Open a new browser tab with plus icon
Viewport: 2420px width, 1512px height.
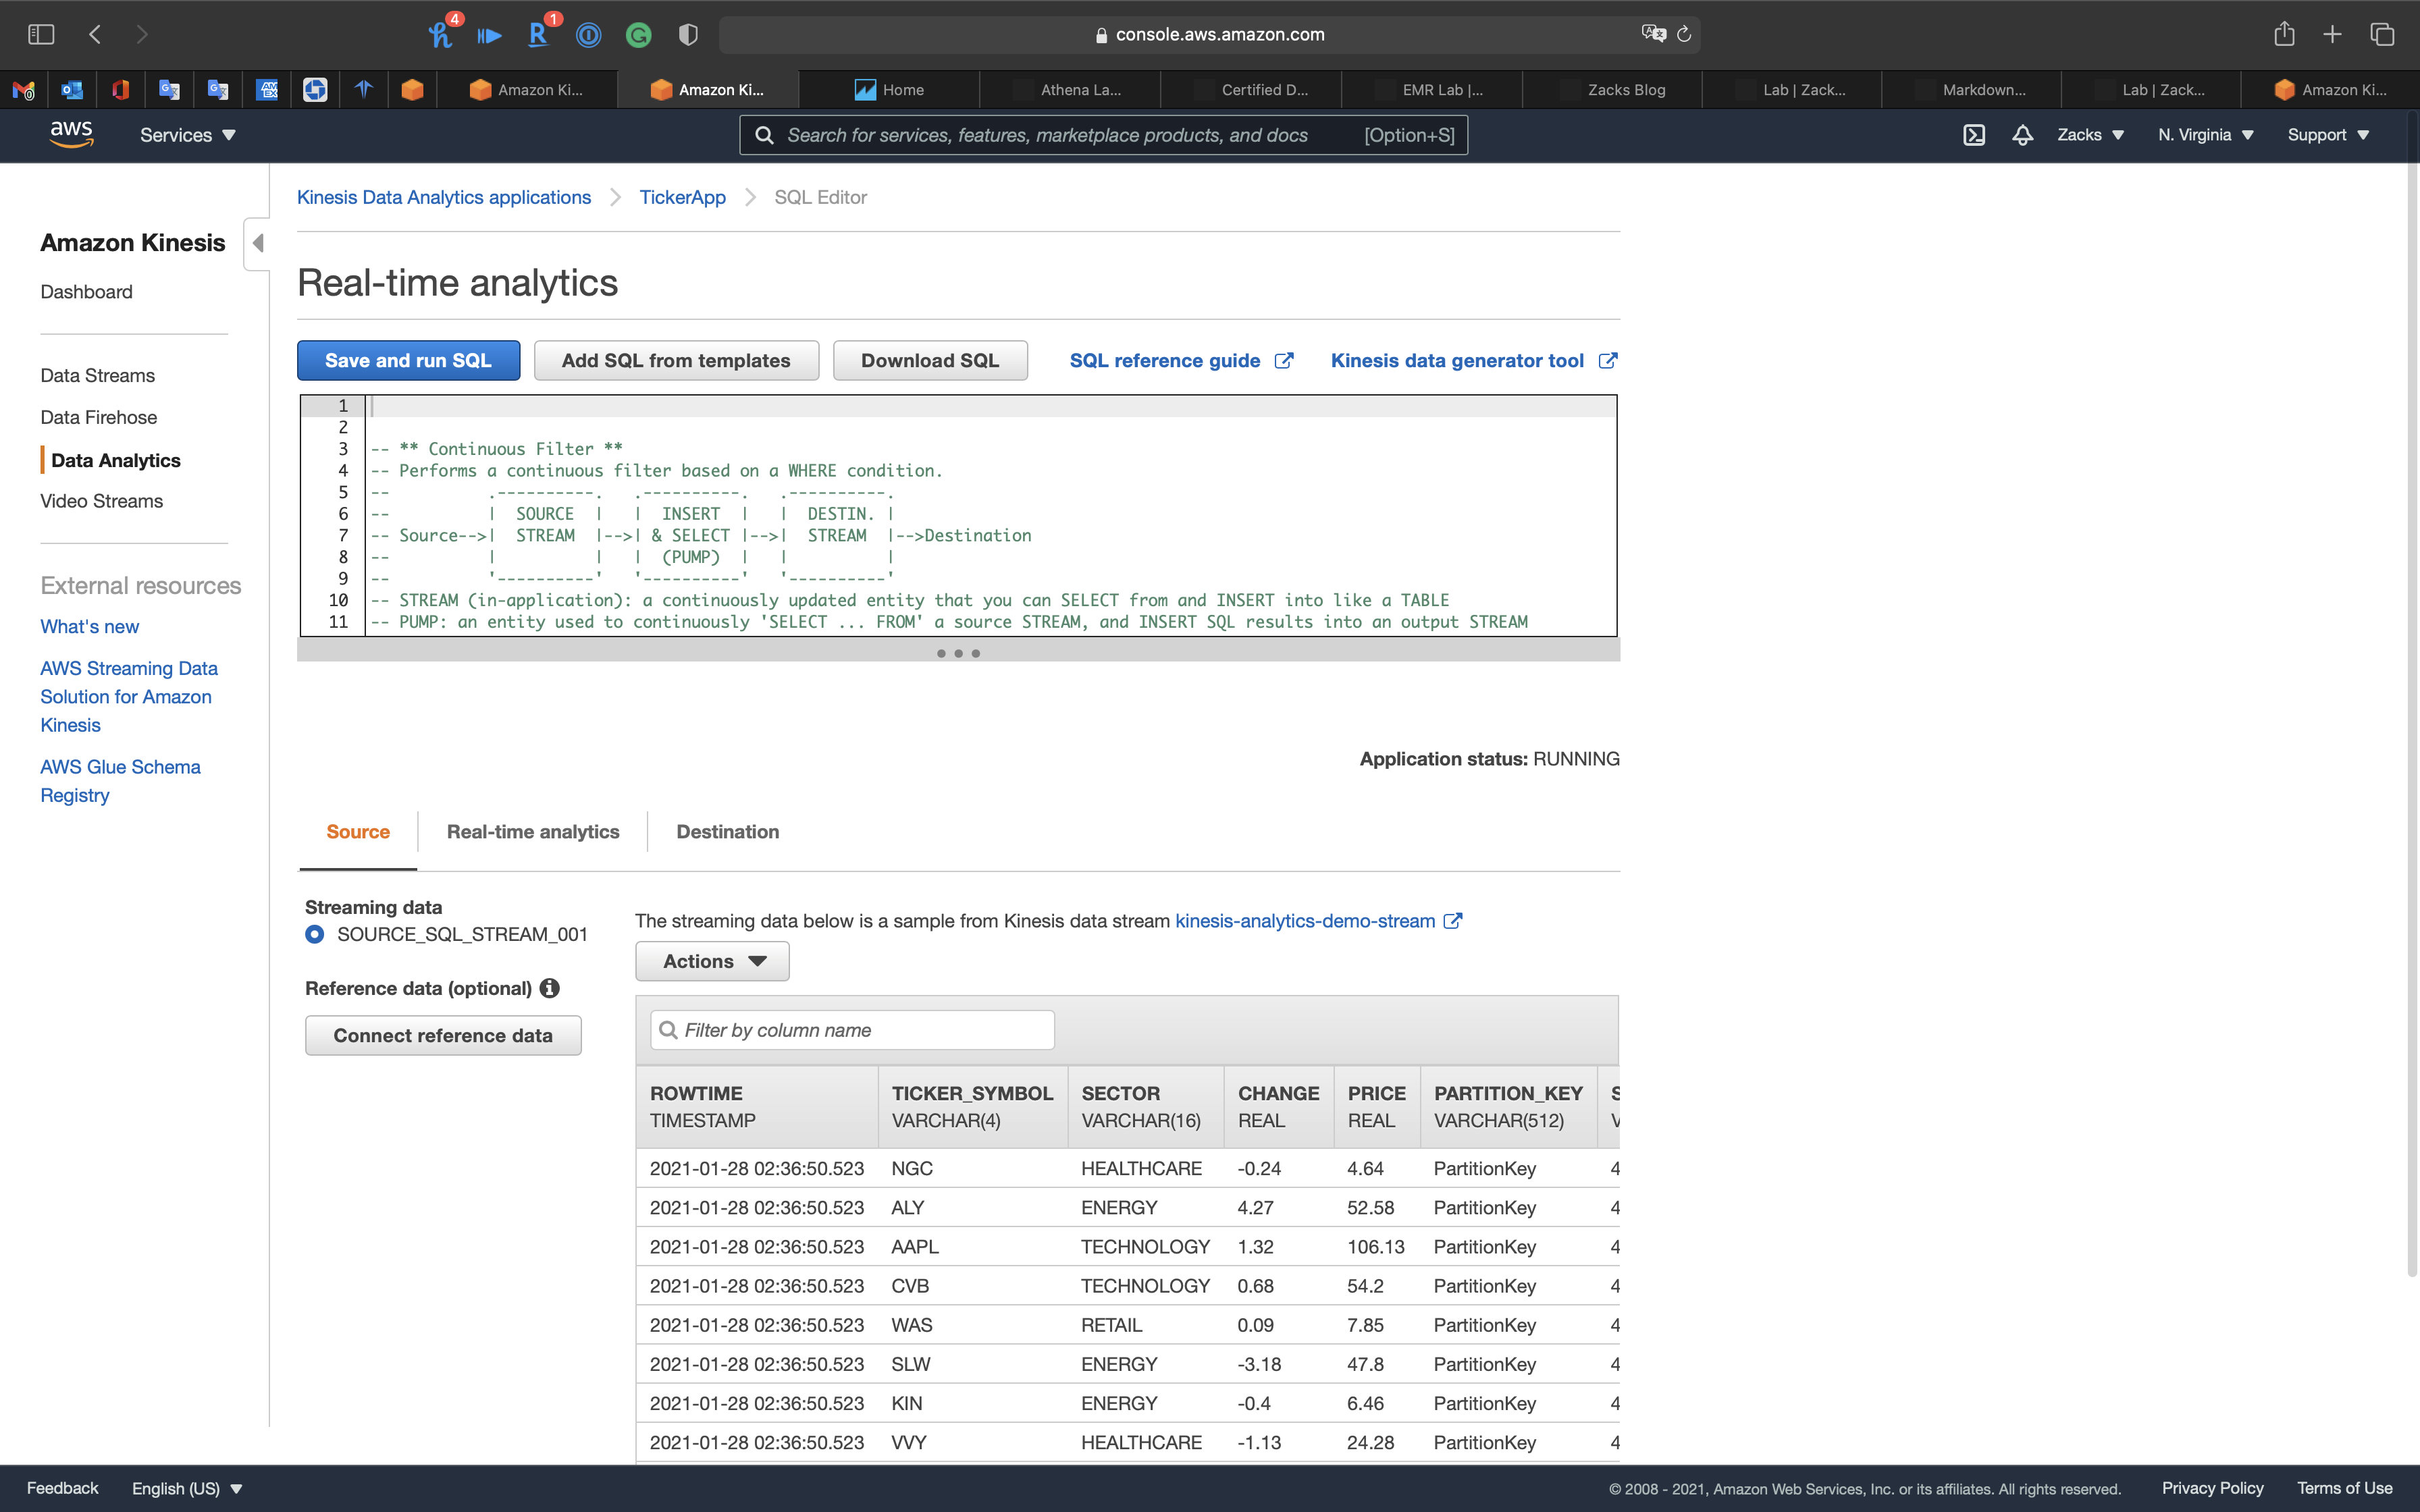(x=2332, y=34)
